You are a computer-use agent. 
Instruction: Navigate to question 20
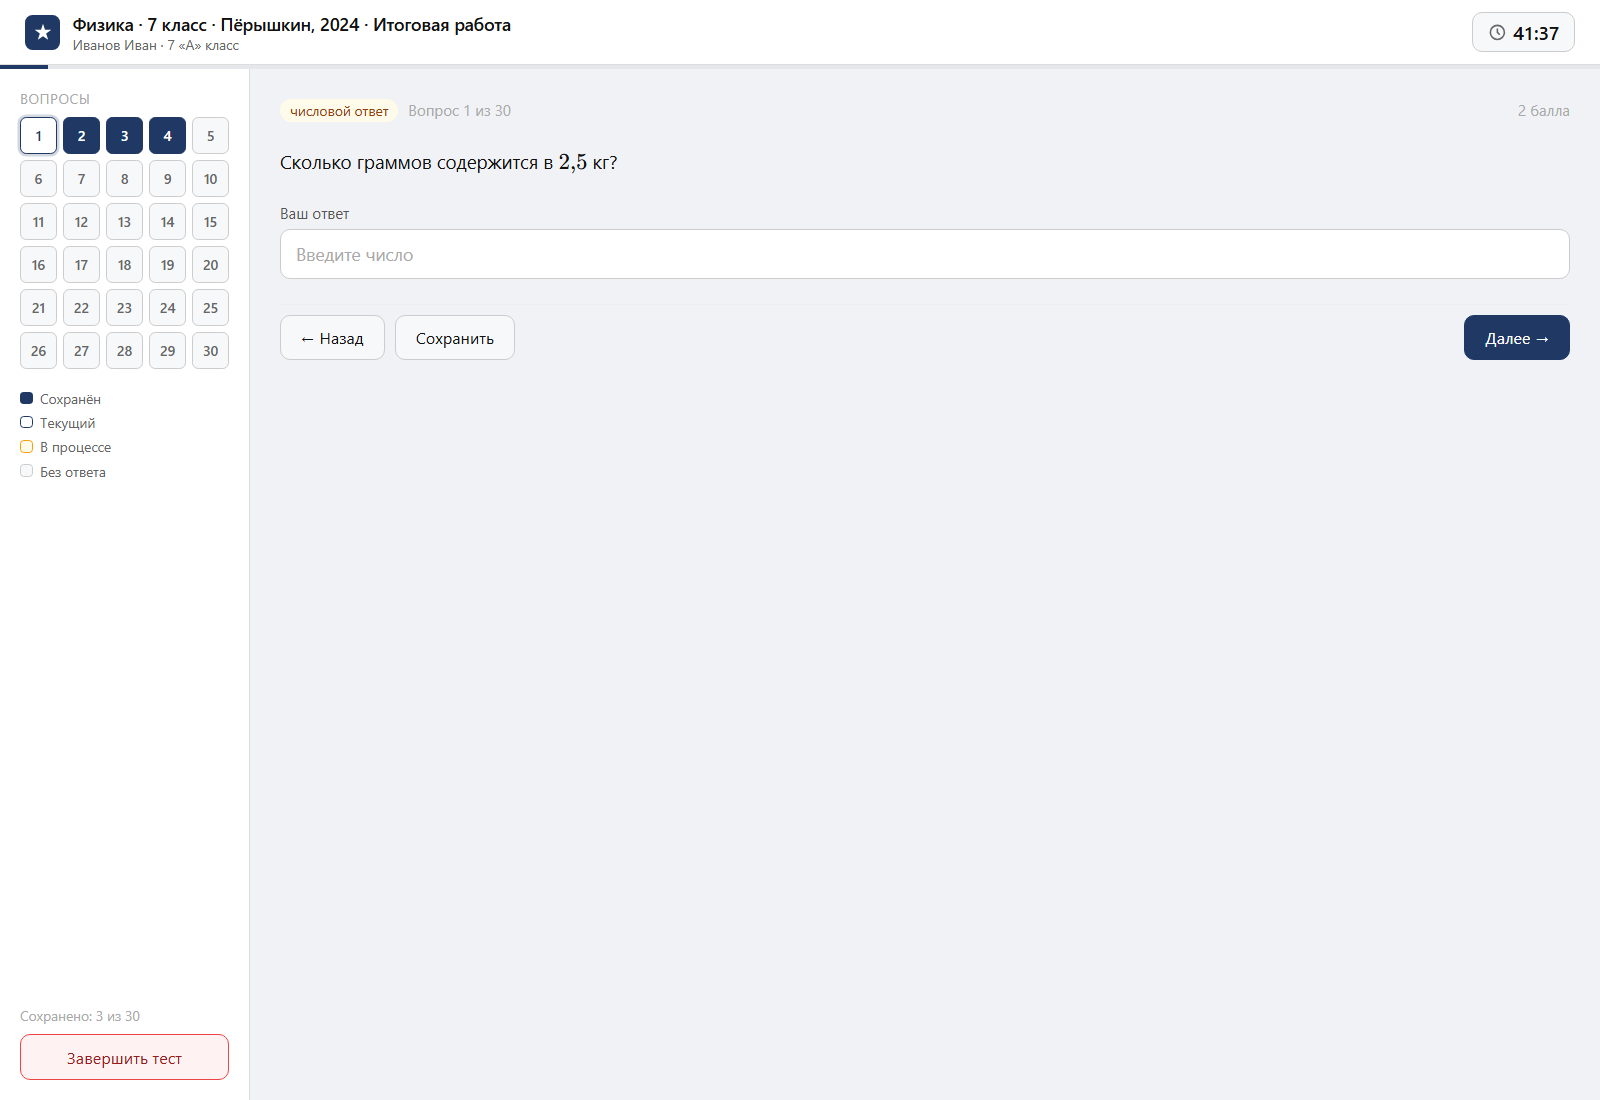pyautogui.click(x=210, y=265)
